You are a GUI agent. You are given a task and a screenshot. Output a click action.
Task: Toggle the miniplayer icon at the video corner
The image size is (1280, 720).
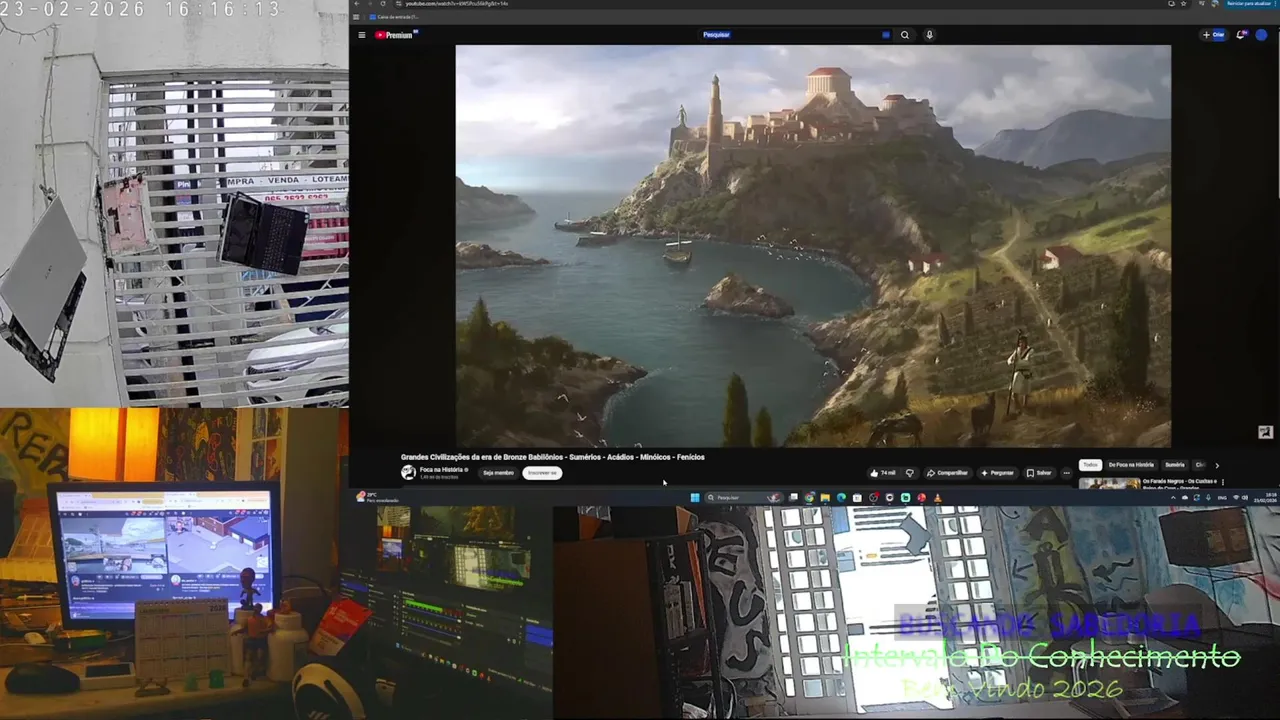pyautogui.click(x=1265, y=432)
